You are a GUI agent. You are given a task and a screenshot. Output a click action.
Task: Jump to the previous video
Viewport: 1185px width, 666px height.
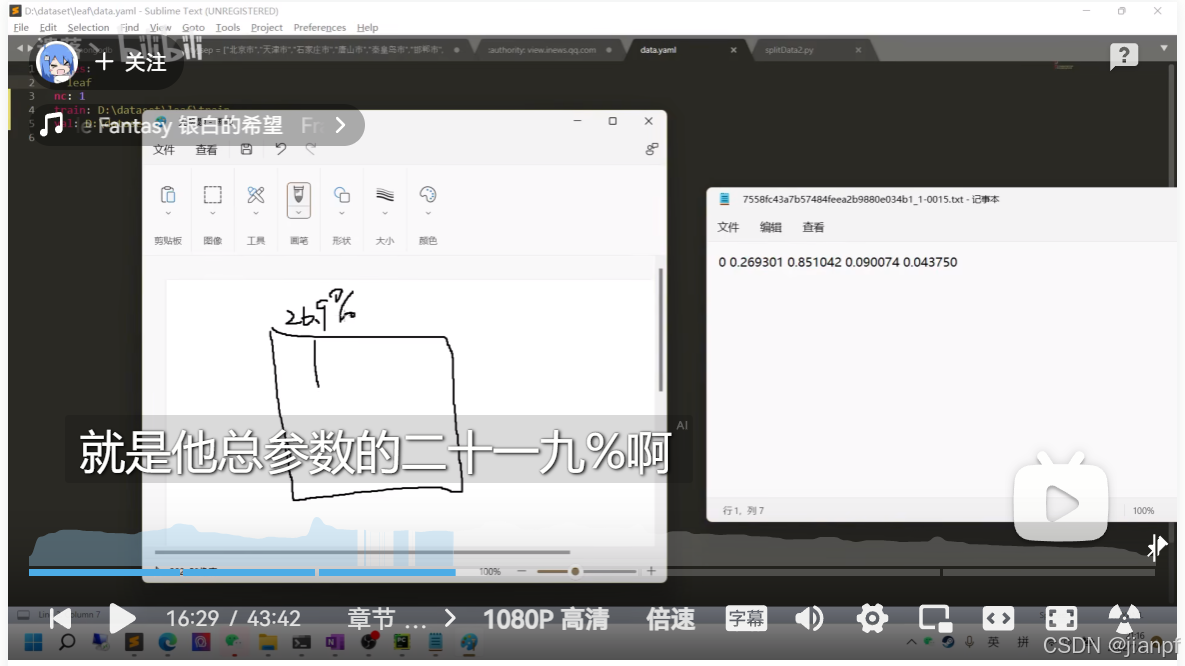[60, 618]
